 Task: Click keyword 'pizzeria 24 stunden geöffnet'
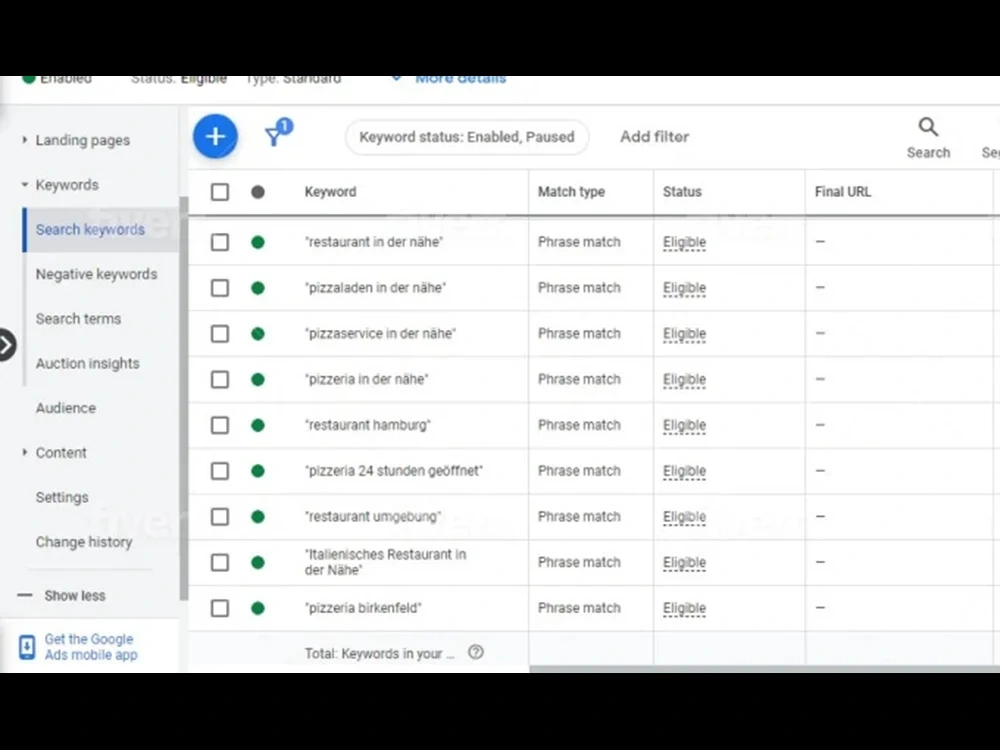pyautogui.click(x=393, y=471)
